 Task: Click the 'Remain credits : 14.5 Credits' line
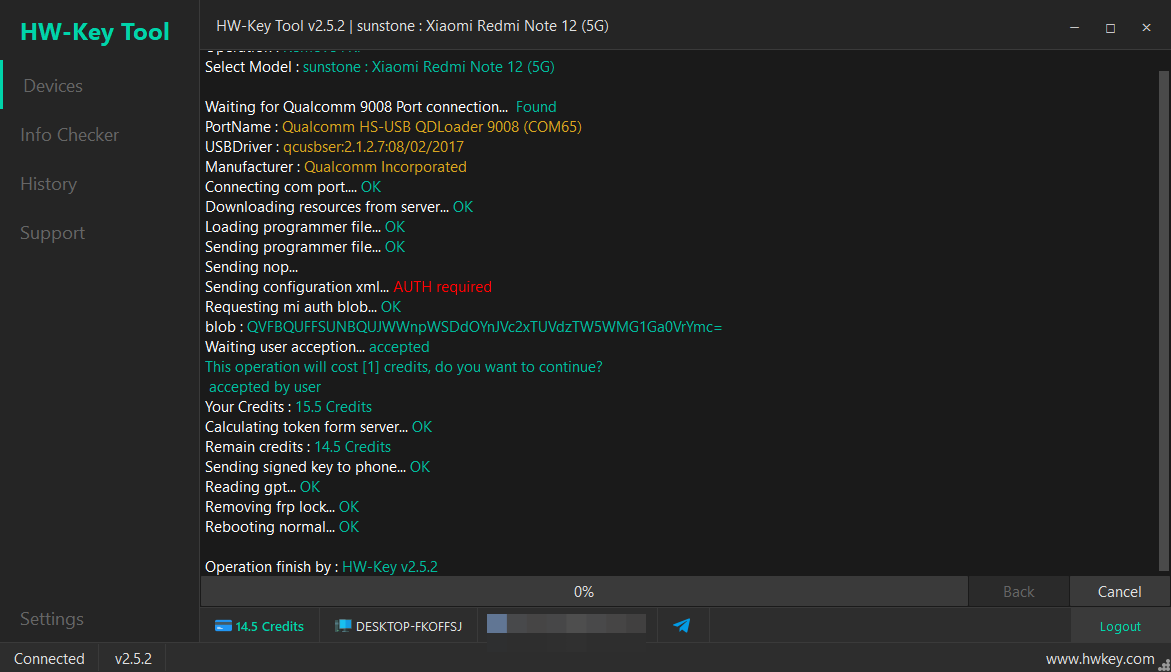click(x=298, y=447)
